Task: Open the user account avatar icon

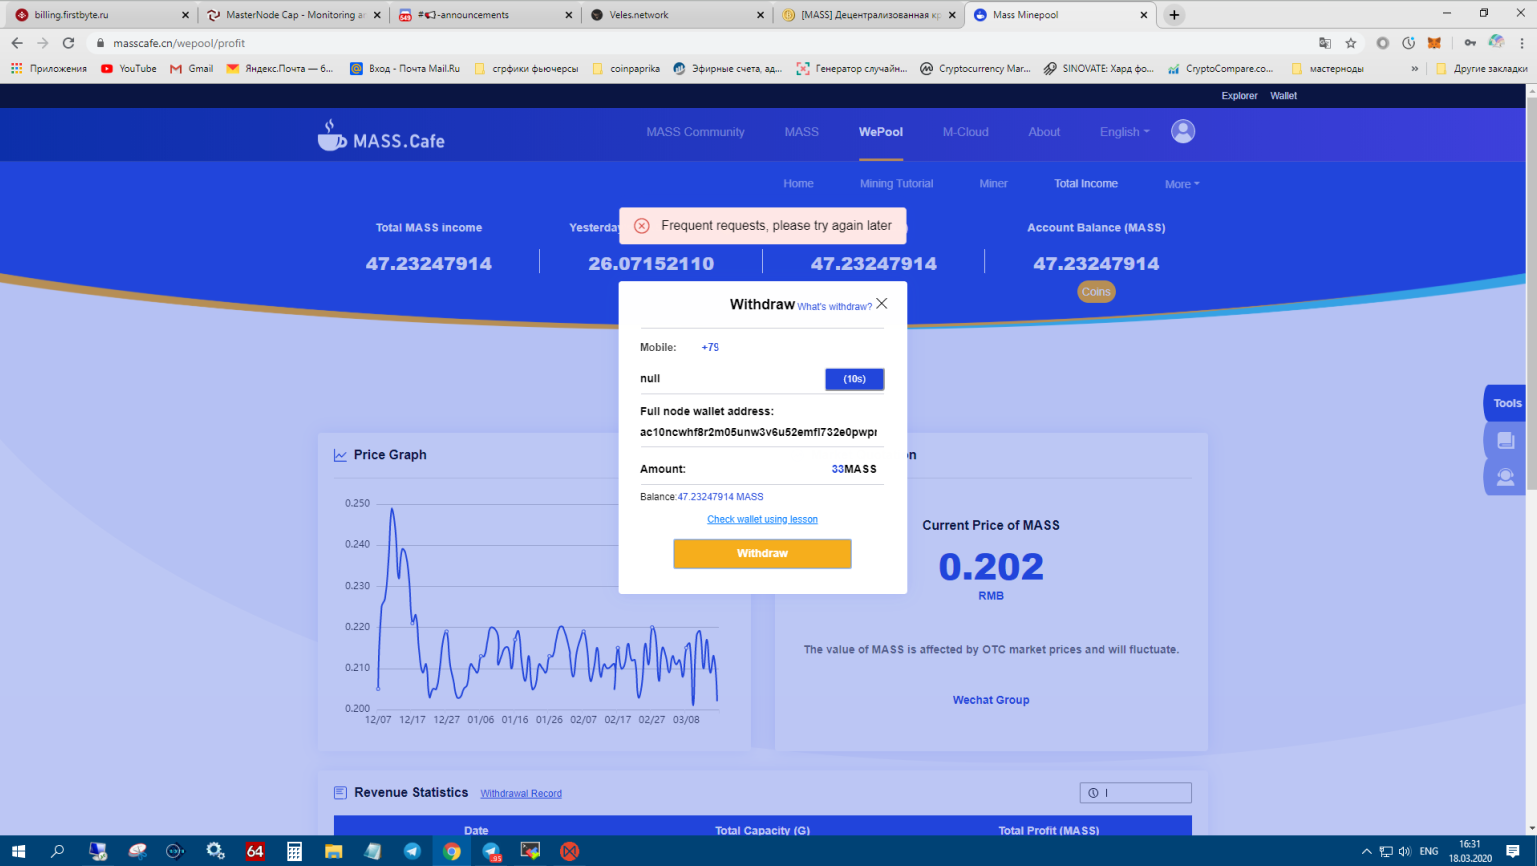Action: (x=1183, y=131)
